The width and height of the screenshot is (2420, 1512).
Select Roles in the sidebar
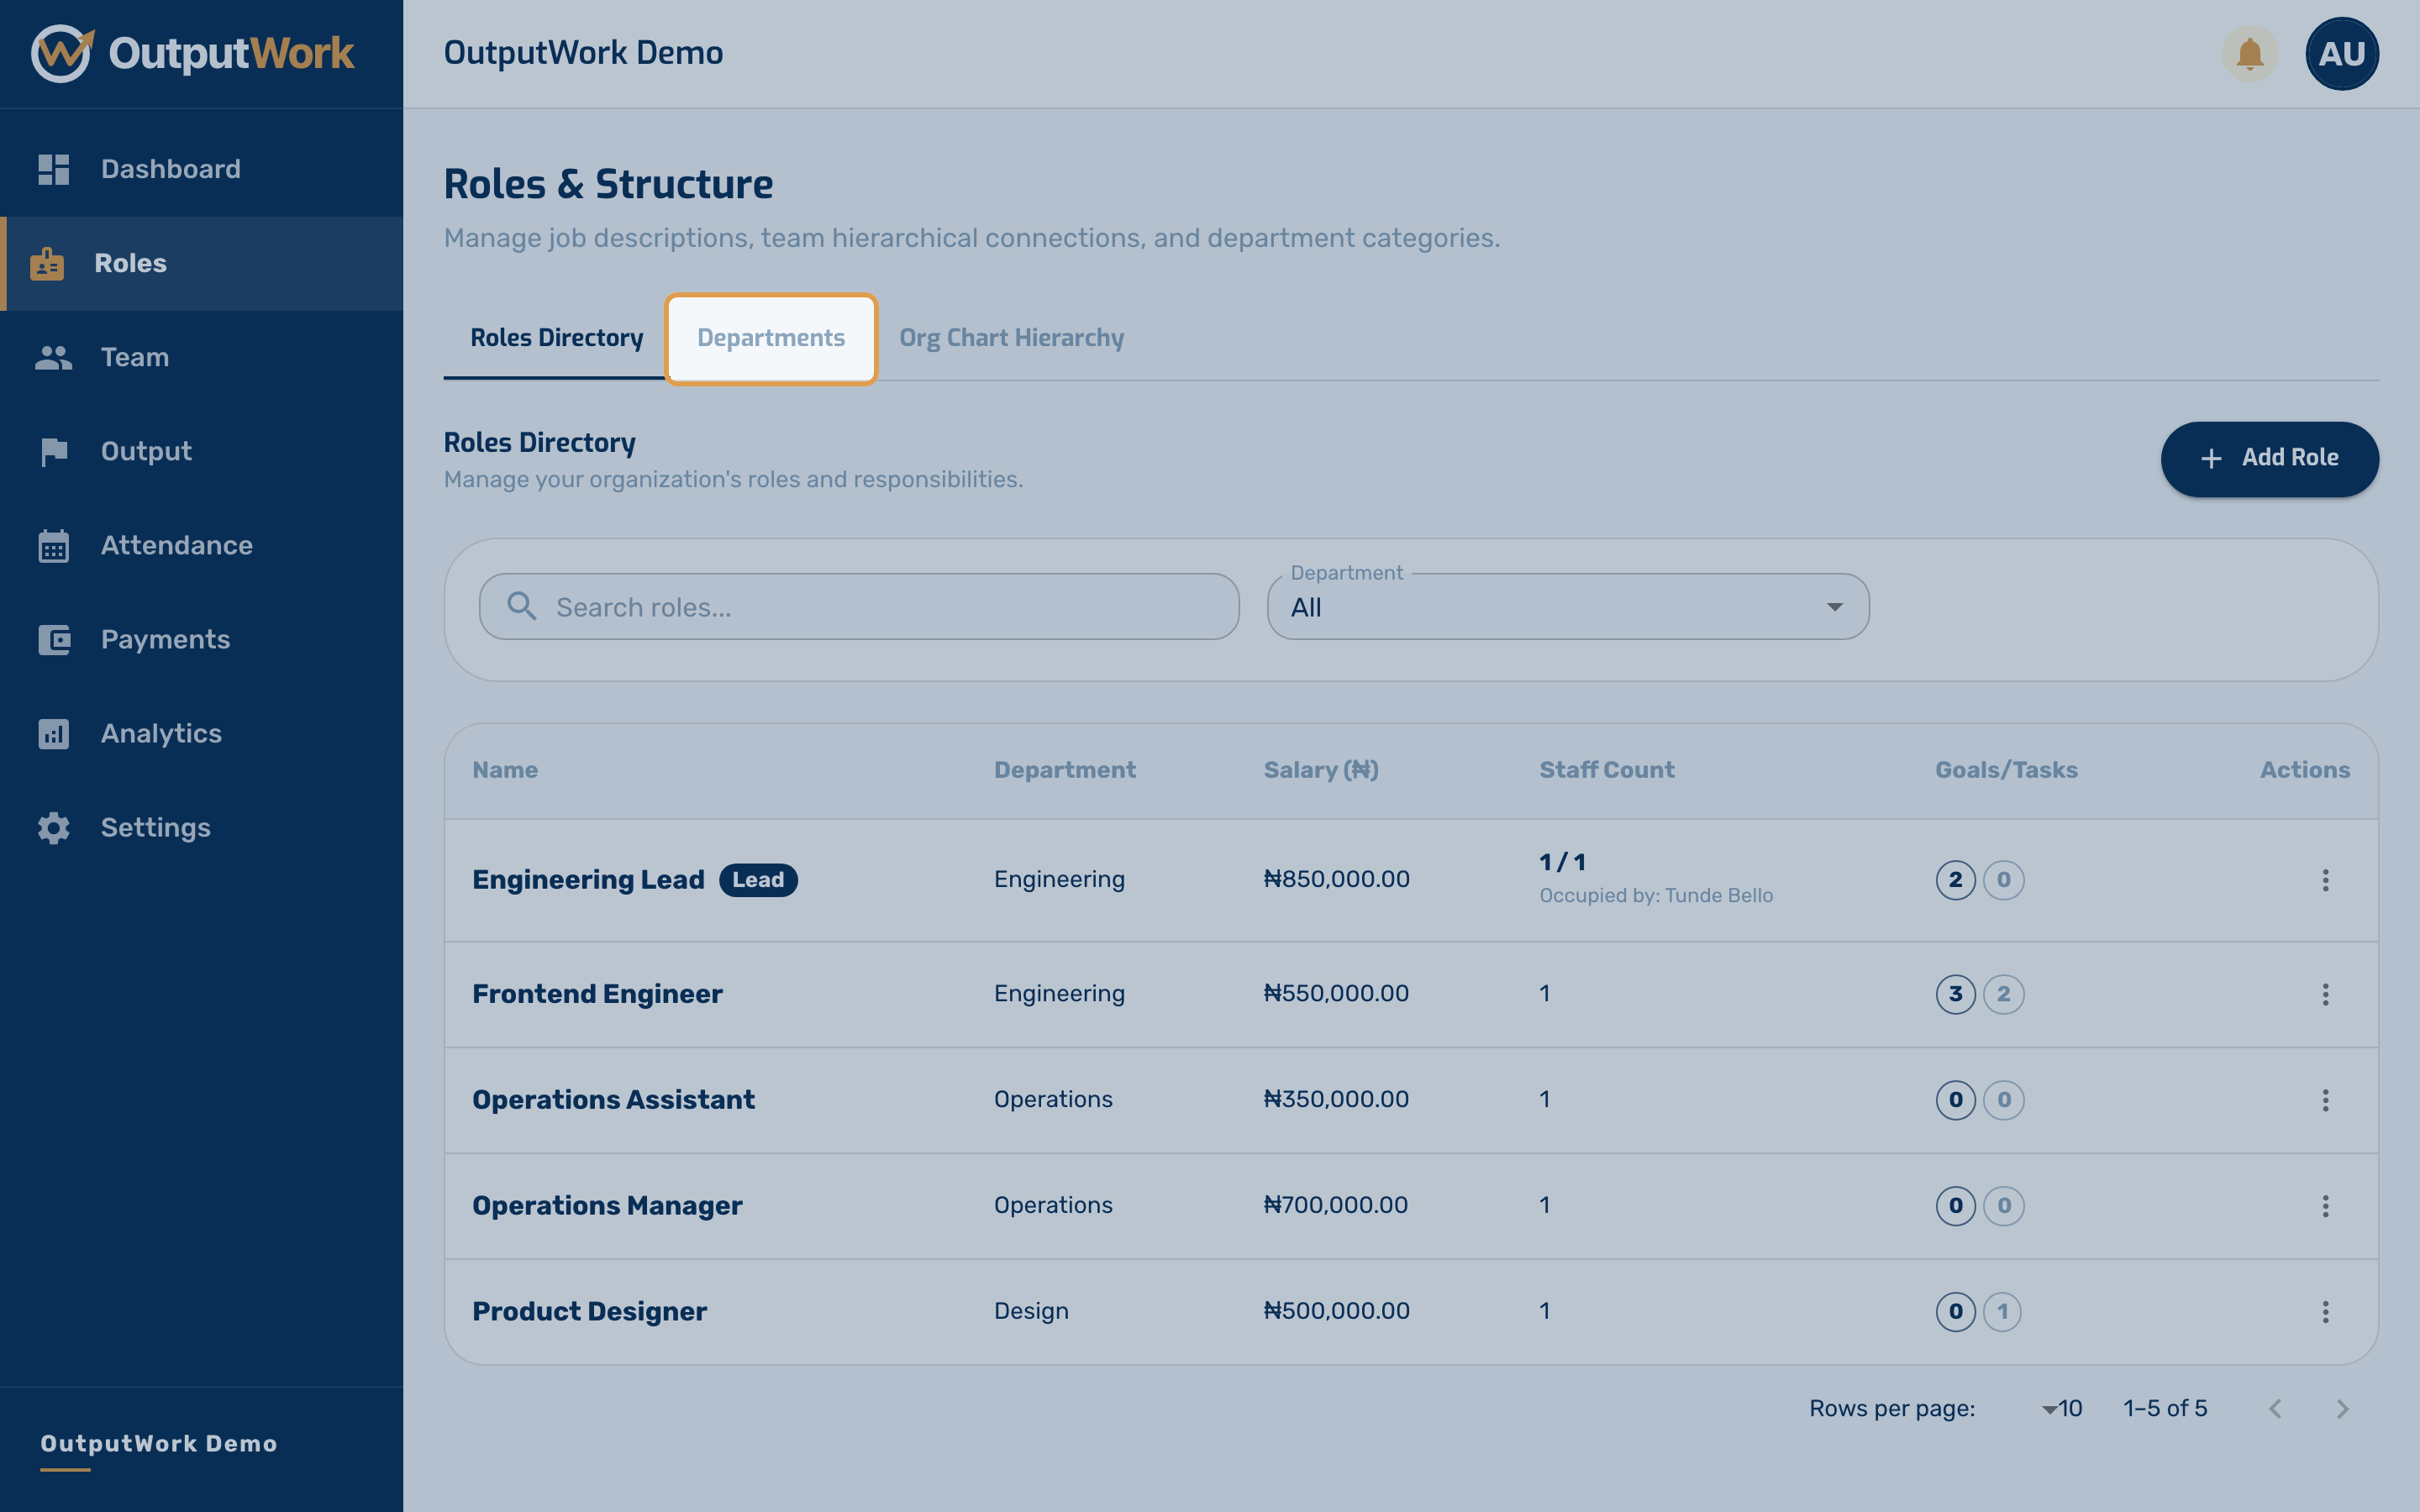(x=201, y=263)
